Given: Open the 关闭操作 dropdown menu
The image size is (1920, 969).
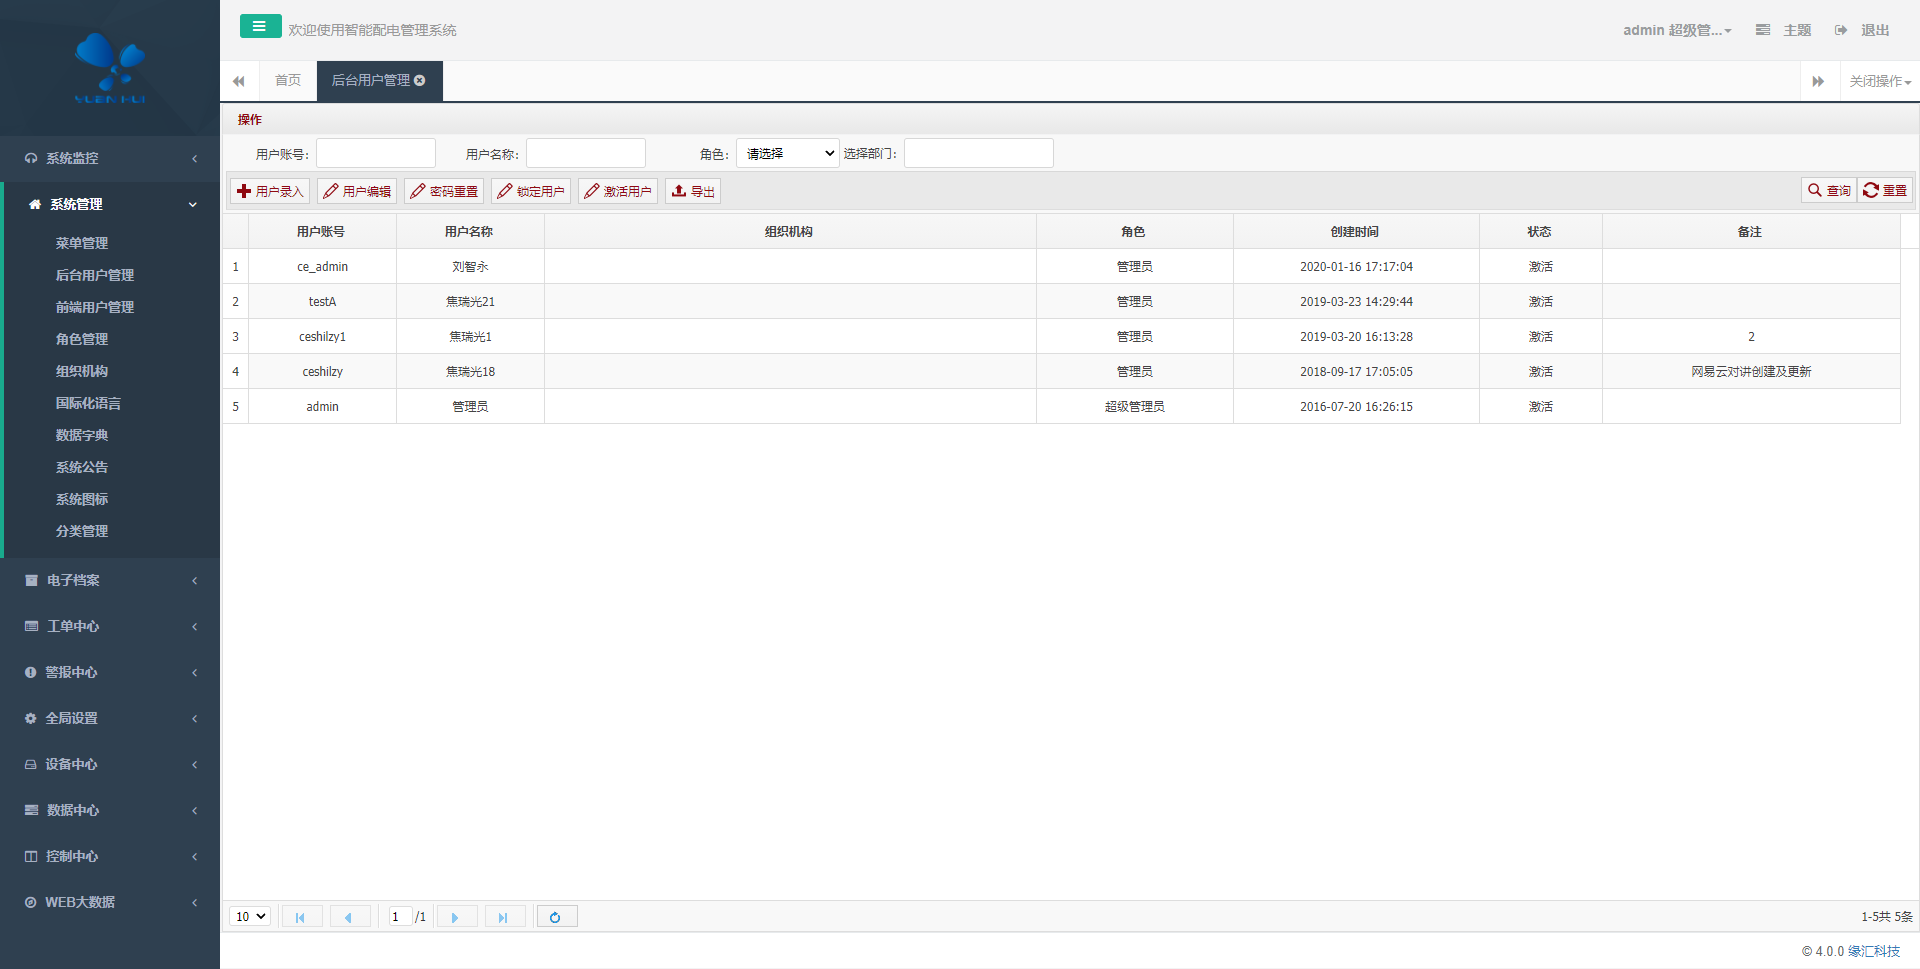Looking at the screenshot, I should [1879, 81].
